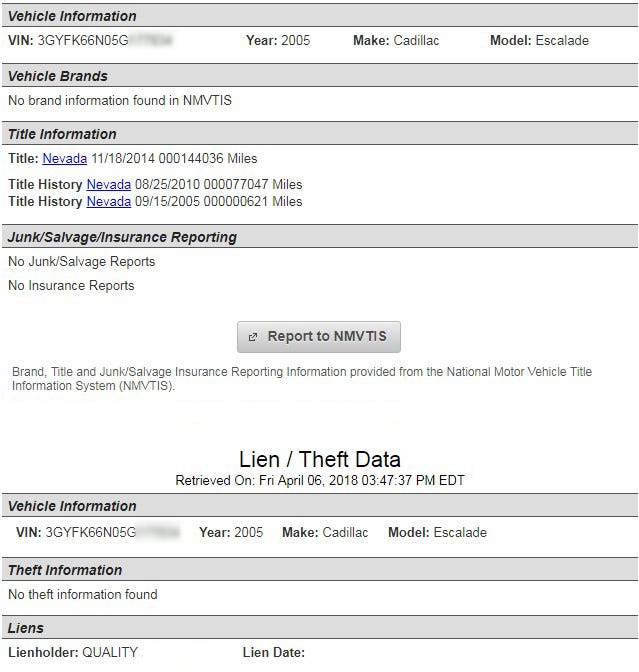Click the external-link icon on Report to NMVTIS

[253, 337]
